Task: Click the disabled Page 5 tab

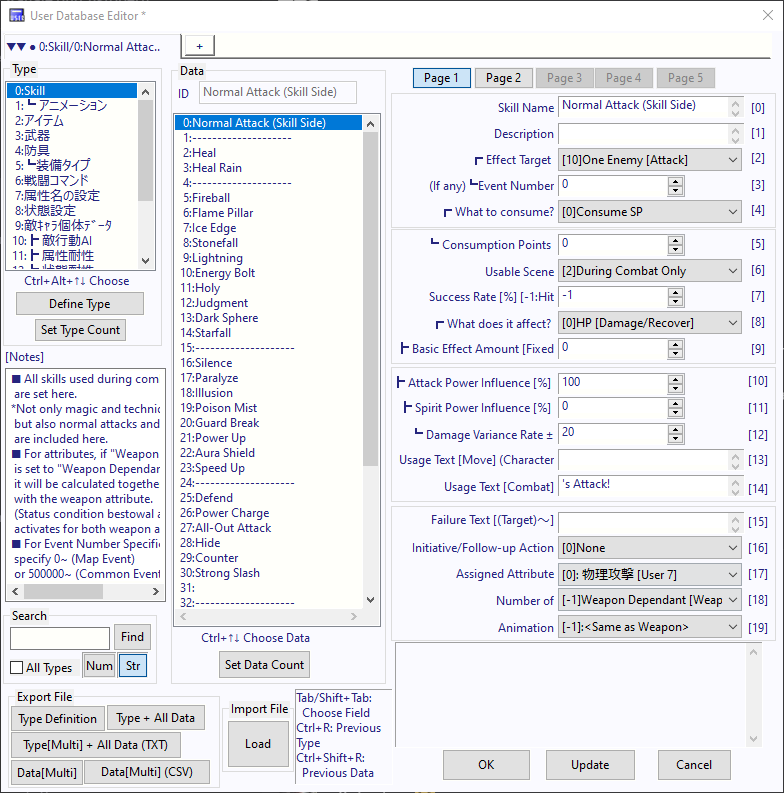Action: (x=685, y=78)
